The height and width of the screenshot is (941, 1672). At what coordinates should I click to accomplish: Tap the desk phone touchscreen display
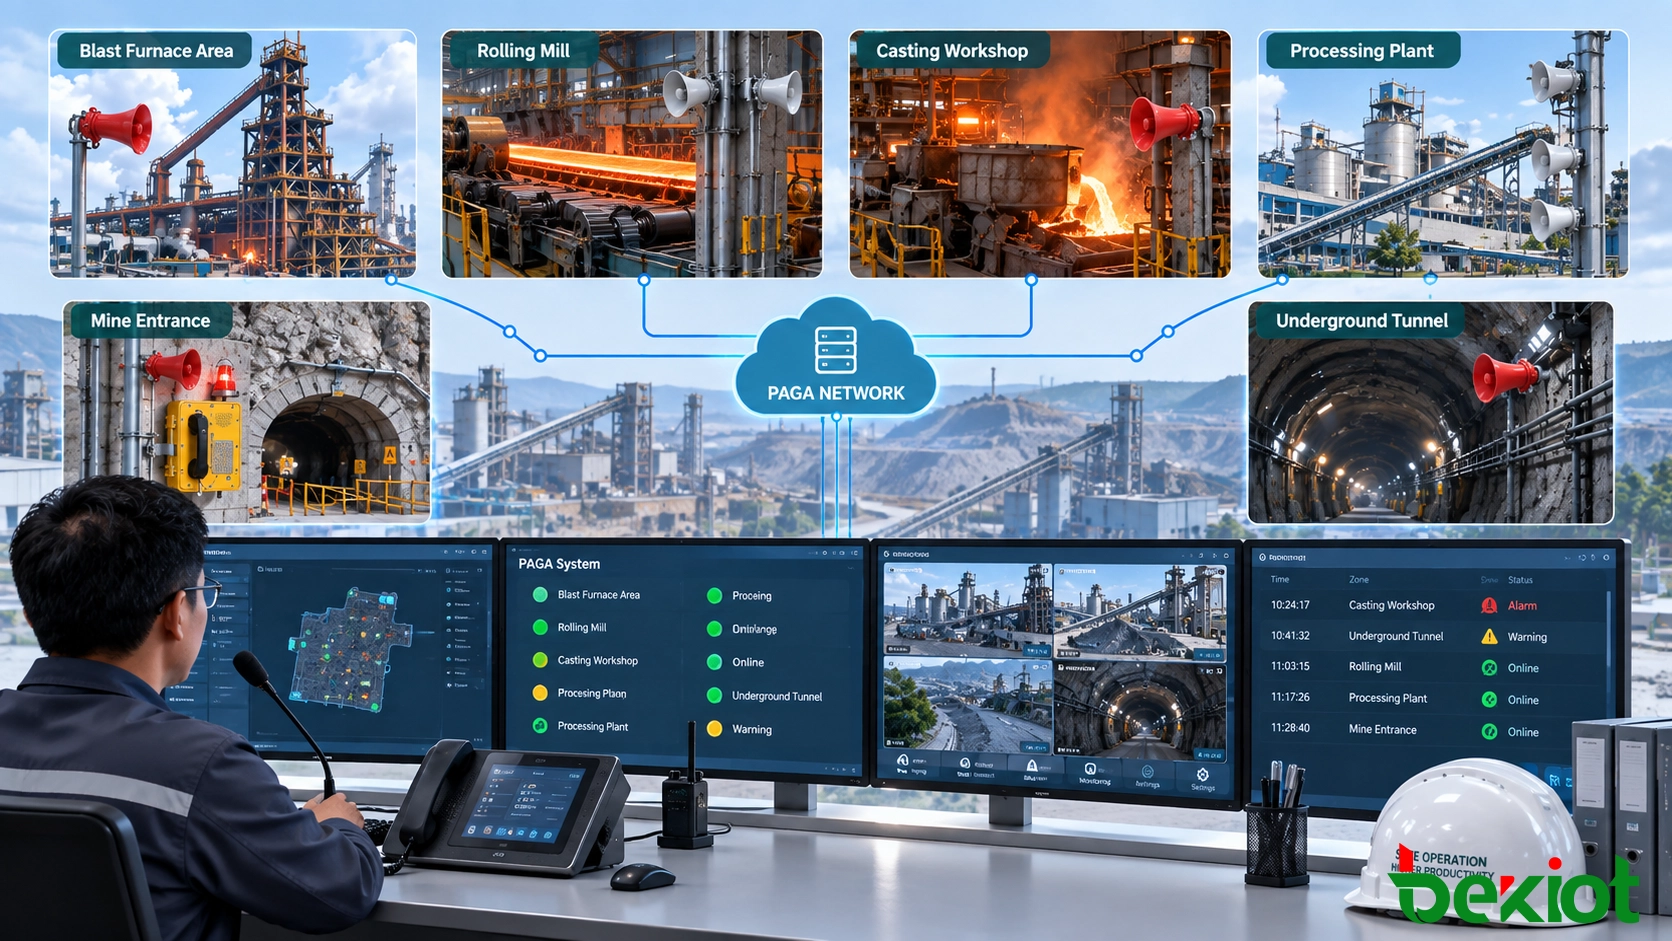[x=526, y=801]
